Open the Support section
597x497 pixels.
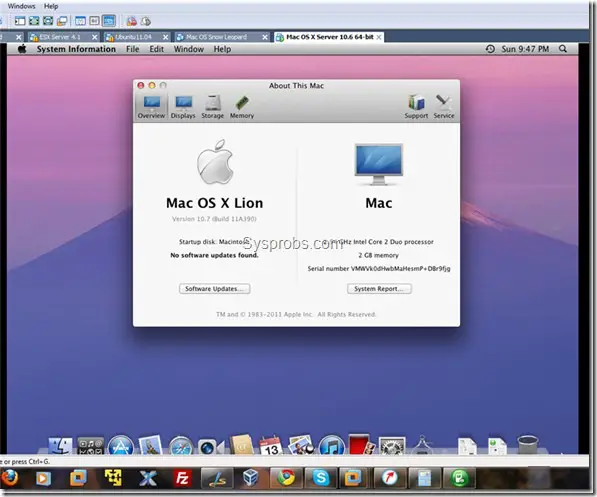[416, 107]
